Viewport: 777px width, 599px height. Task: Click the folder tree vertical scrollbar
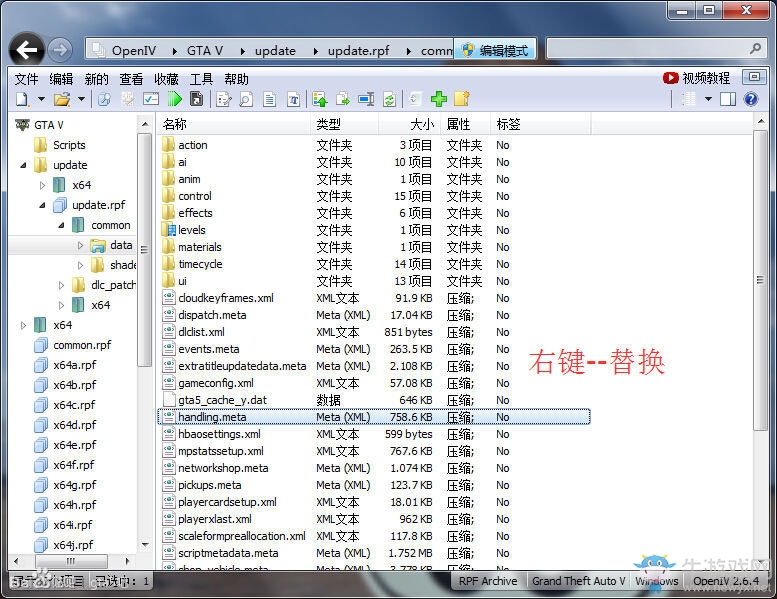coord(146,250)
